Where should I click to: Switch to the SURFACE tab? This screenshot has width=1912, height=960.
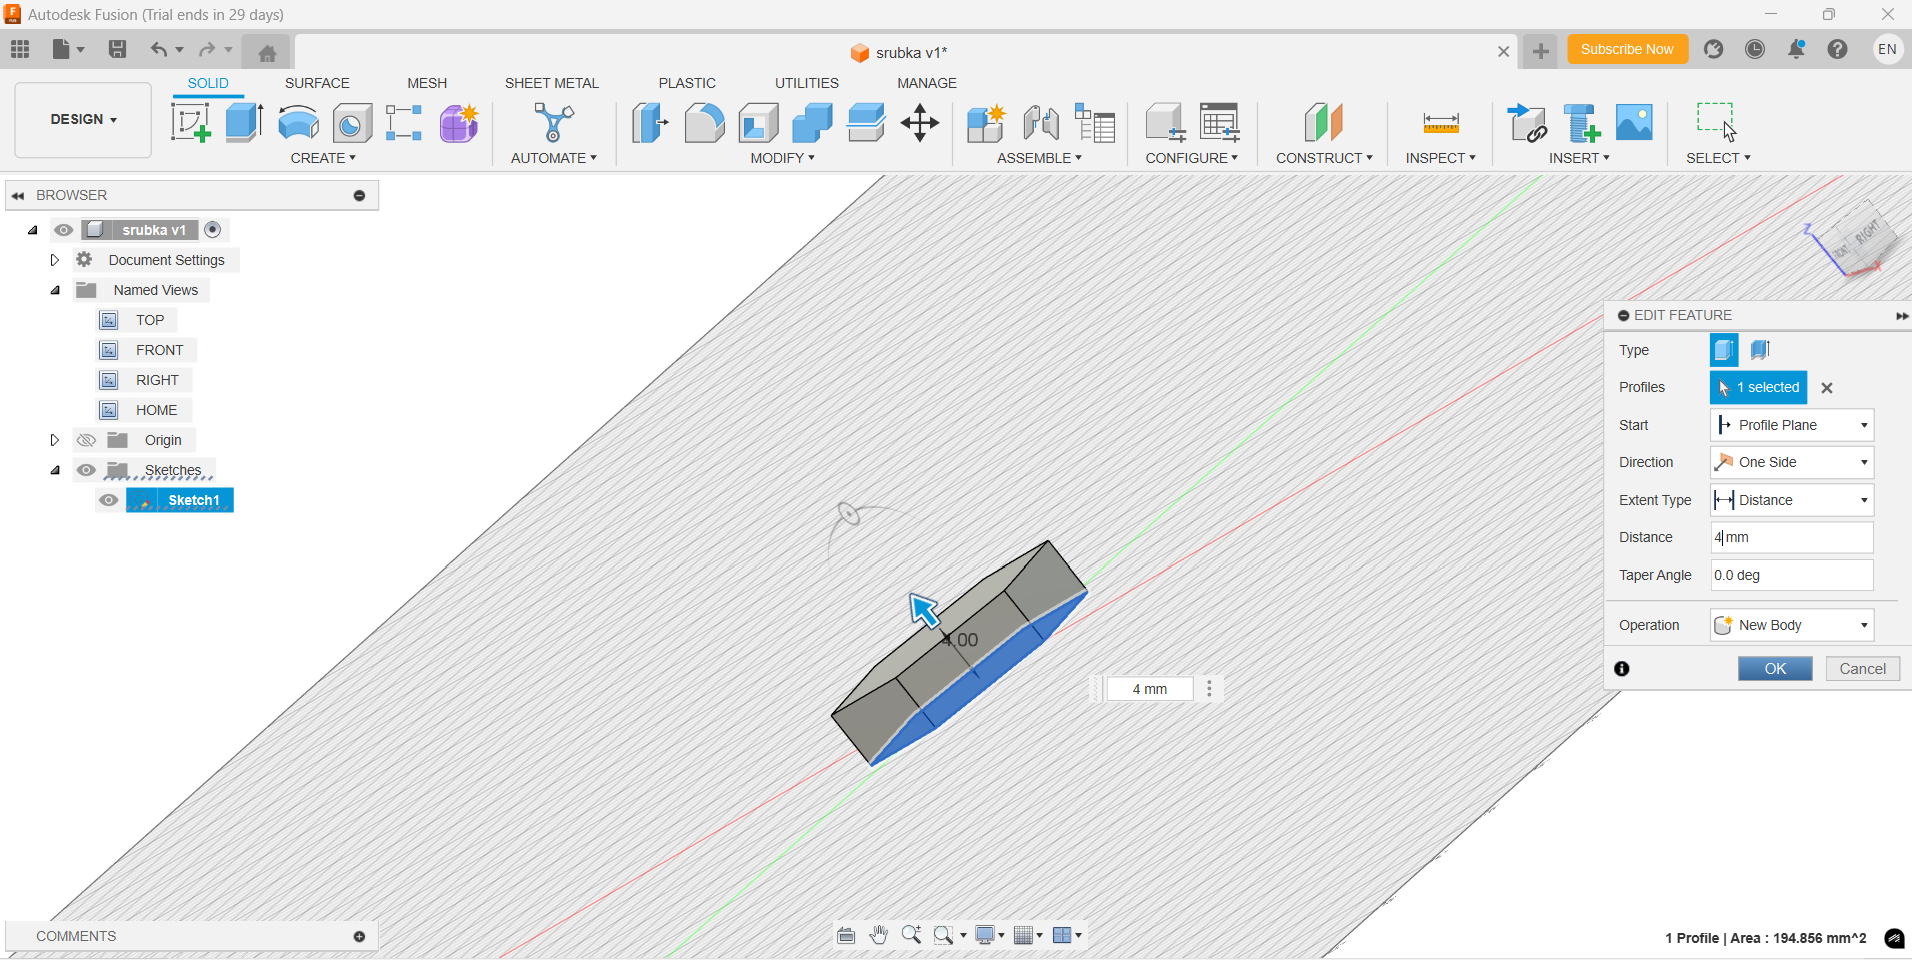(x=317, y=83)
